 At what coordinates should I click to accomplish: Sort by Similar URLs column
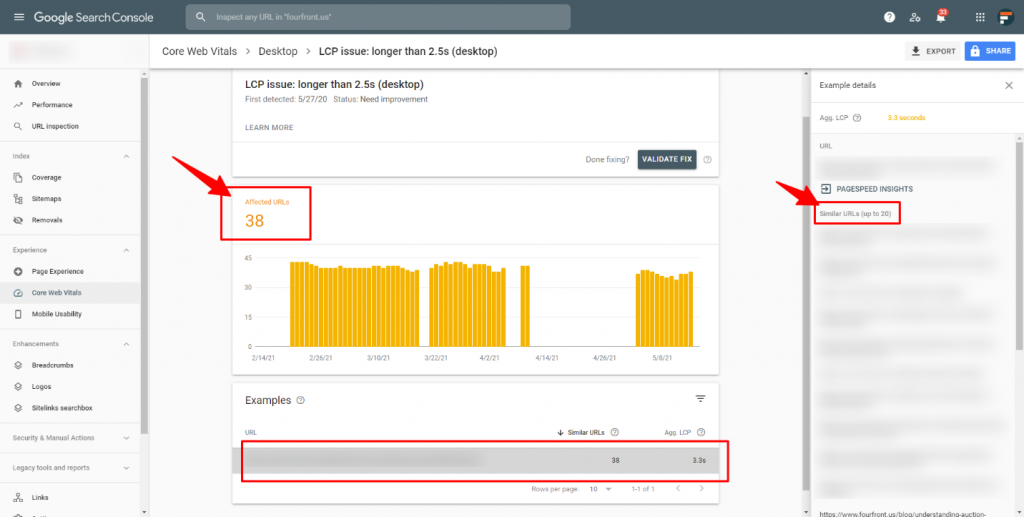coord(581,432)
